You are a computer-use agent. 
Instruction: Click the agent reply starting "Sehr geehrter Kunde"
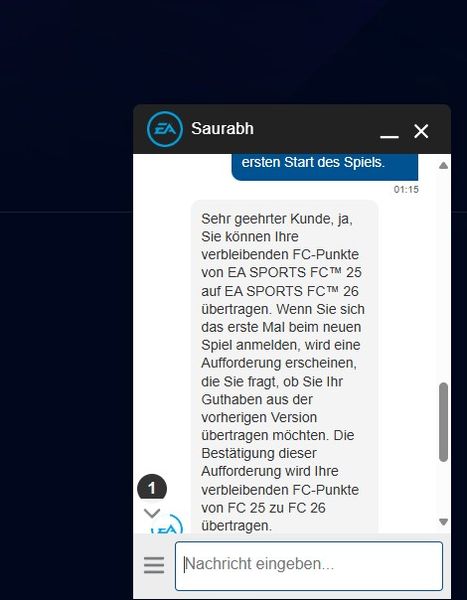click(284, 367)
